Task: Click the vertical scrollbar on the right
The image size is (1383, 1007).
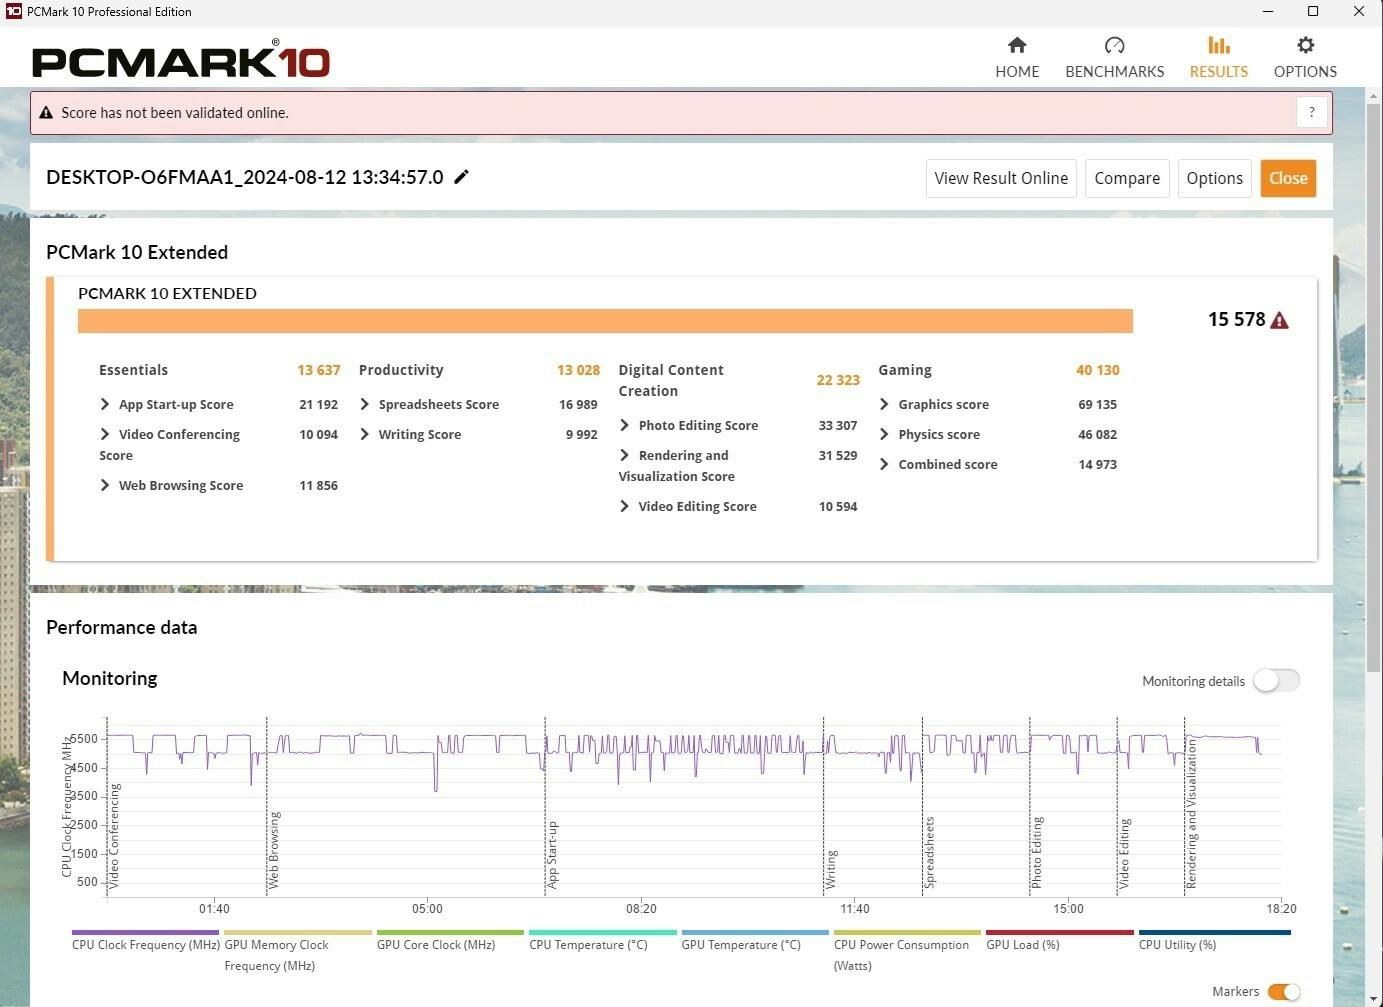Action: point(1374,380)
